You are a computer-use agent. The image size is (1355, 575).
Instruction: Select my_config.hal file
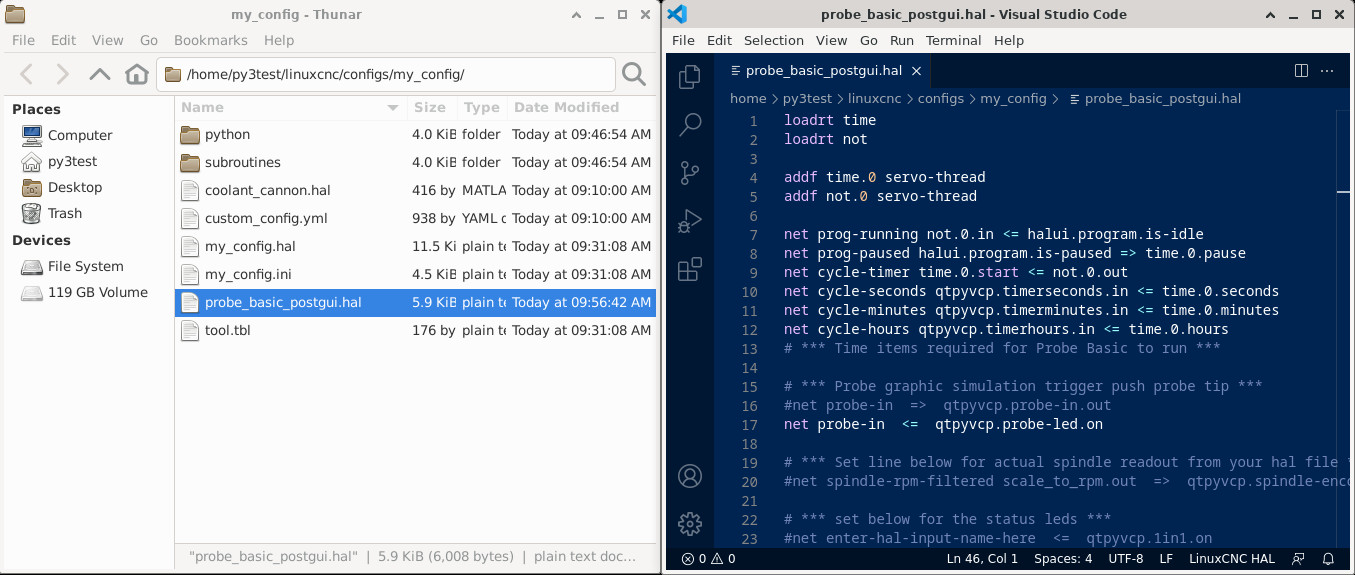415,246
